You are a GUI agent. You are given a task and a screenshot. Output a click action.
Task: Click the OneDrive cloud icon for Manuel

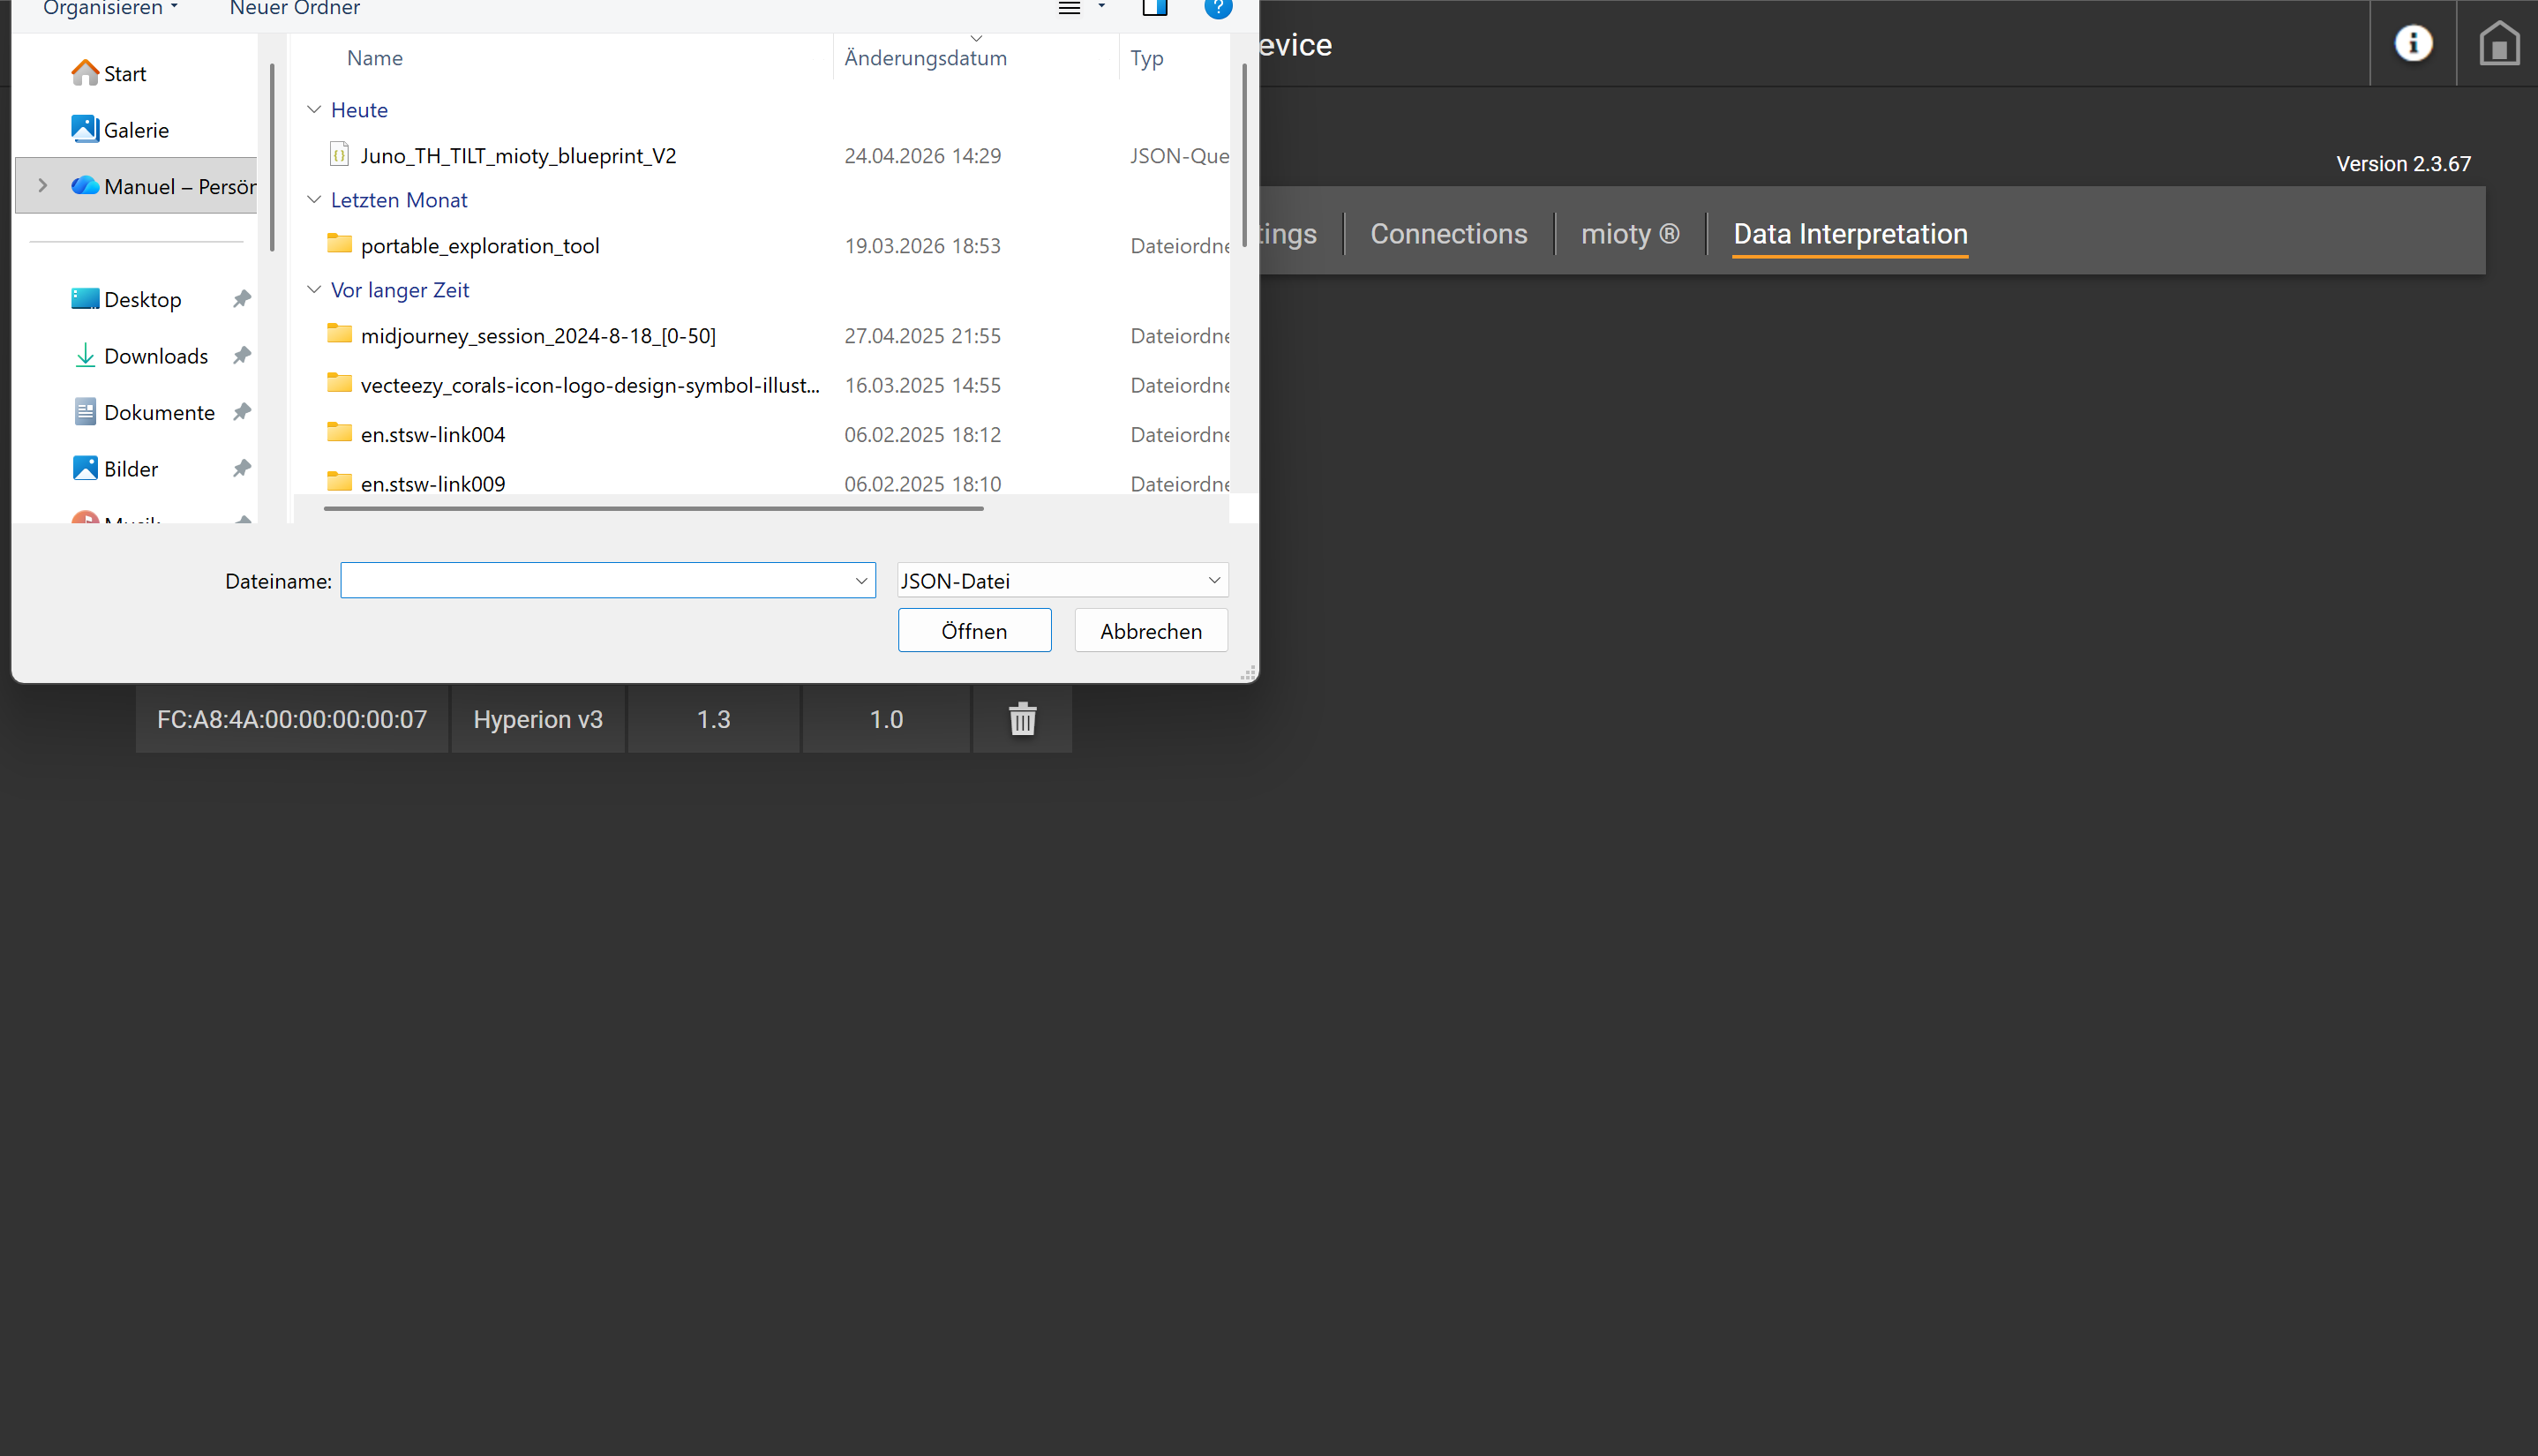(85, 186)
